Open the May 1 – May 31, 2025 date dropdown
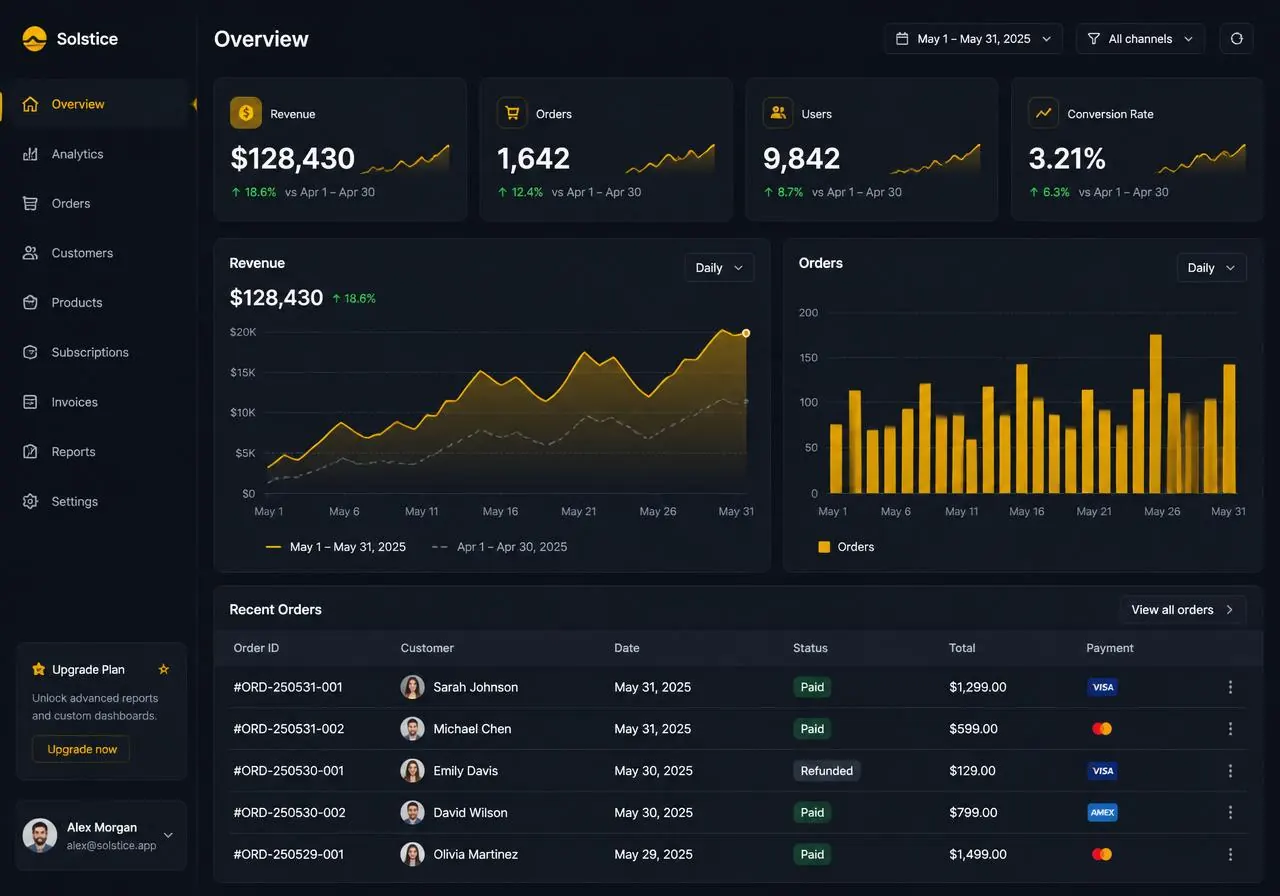Screen dimensions: 1280x896 973,39
